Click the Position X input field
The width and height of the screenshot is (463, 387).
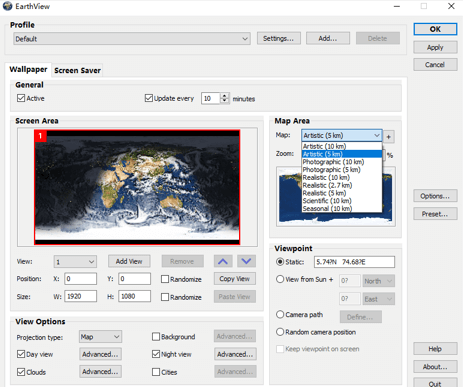[81, 279]
